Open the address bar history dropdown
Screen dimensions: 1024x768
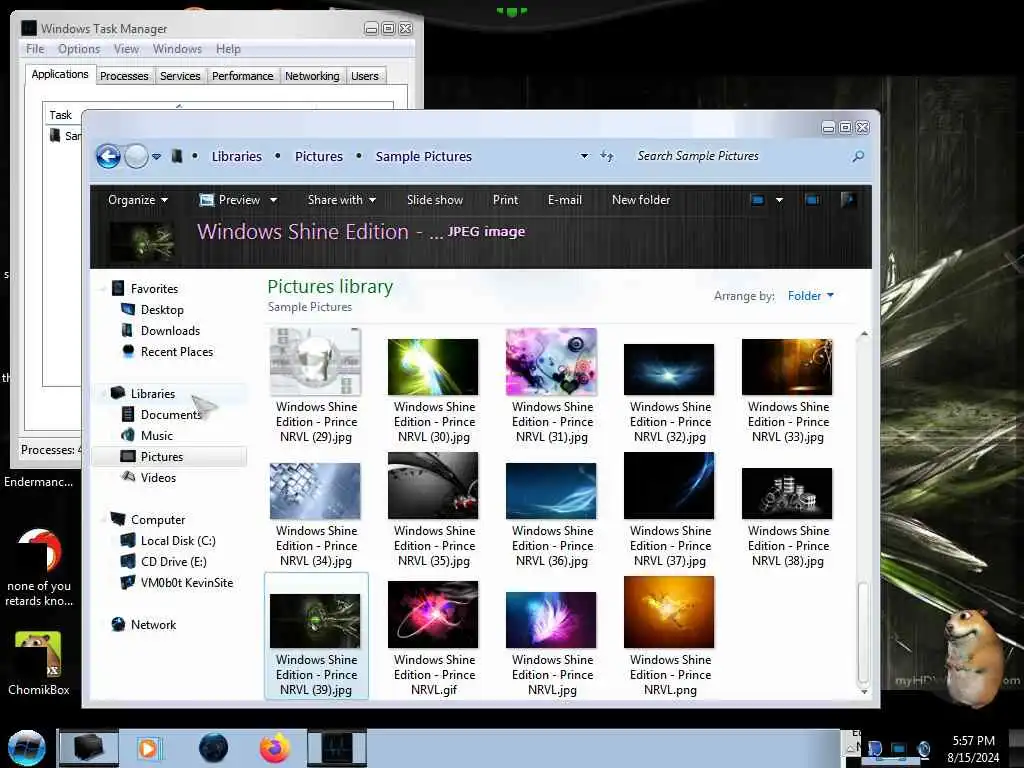[584, 156]
